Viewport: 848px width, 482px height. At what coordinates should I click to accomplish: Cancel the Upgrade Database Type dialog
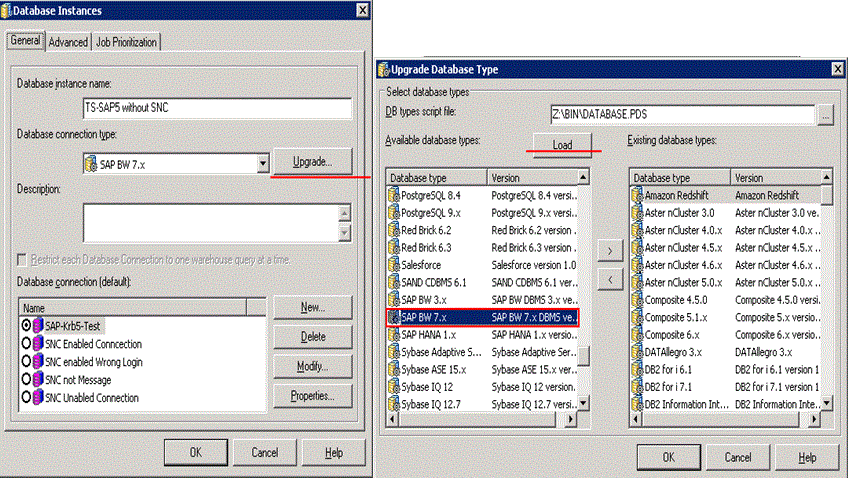pyautogui.click(x=738, y=457)
